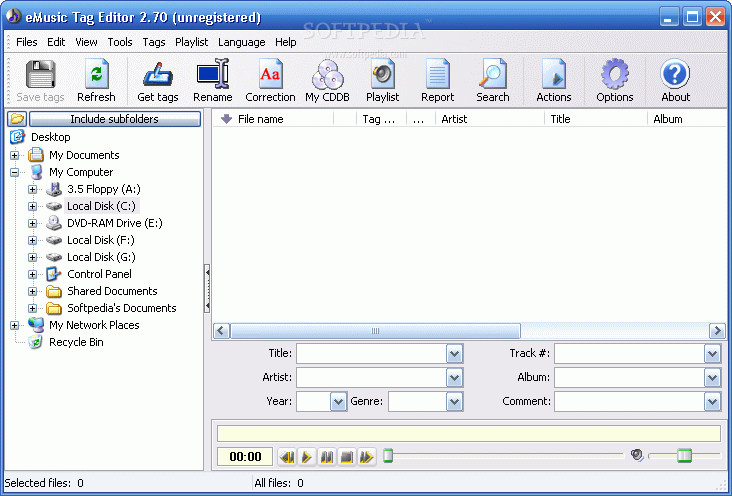Screen dimensions: 732x496
Task: Click the My Computer icon
Action: 36,172
